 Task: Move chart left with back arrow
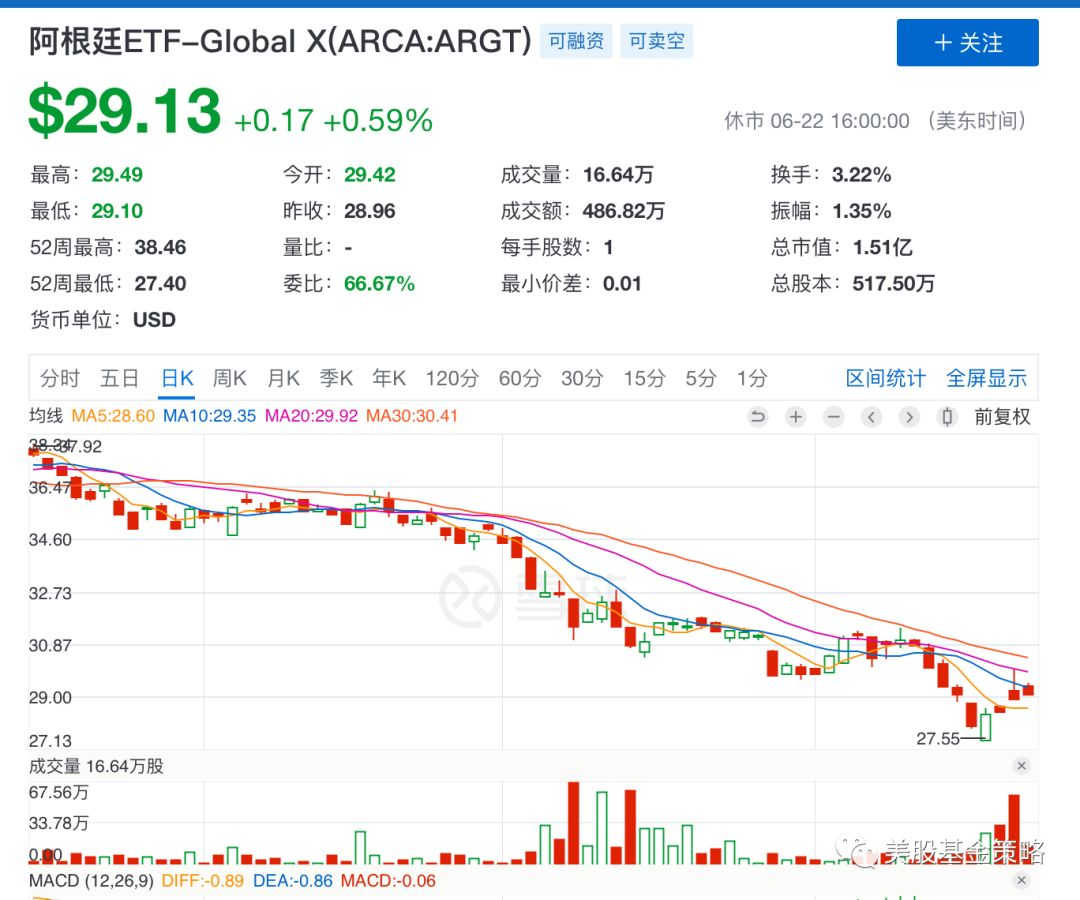[x=871, y=417]
